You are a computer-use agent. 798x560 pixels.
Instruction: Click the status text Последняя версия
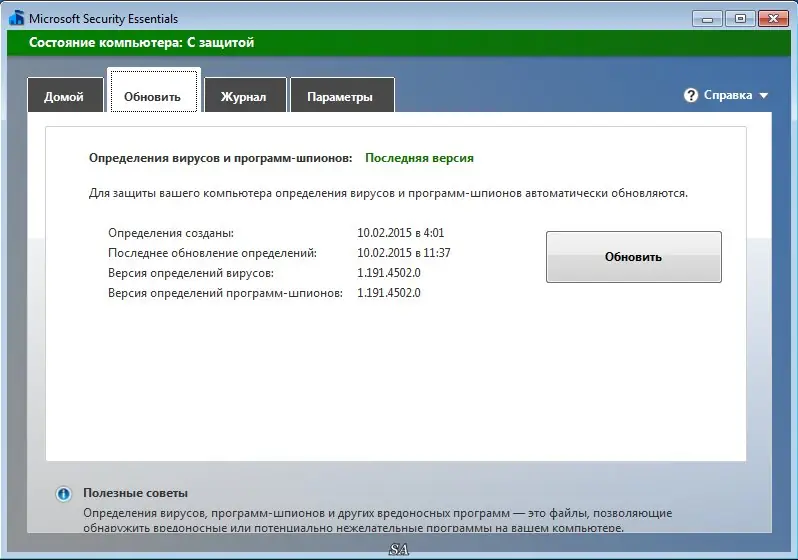419,158
